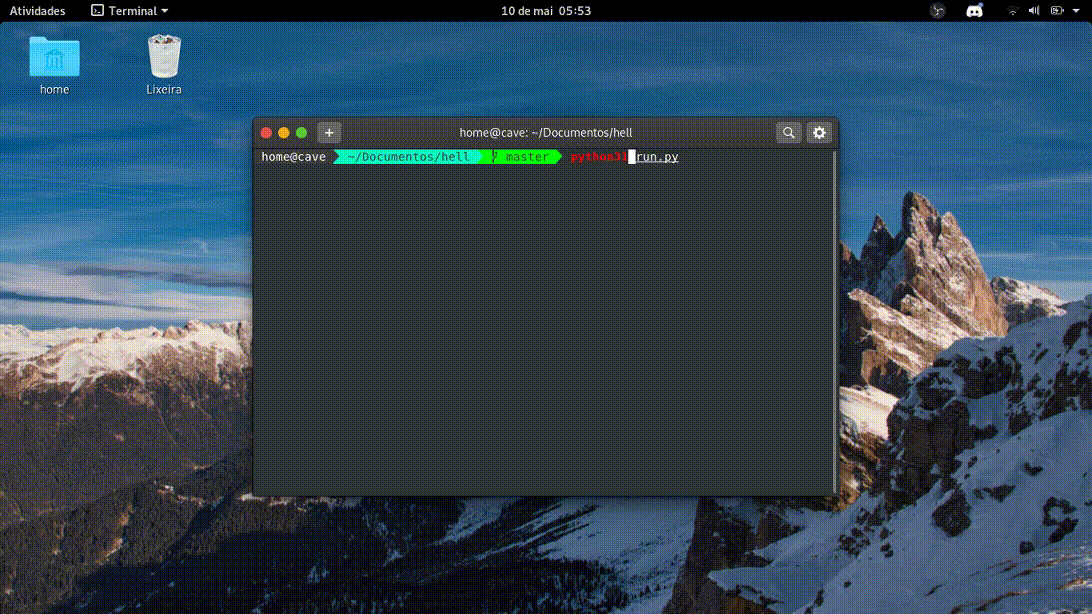
Task: Open the clock showing 10 de mai 05:53
Action: [x=546, y=10]
